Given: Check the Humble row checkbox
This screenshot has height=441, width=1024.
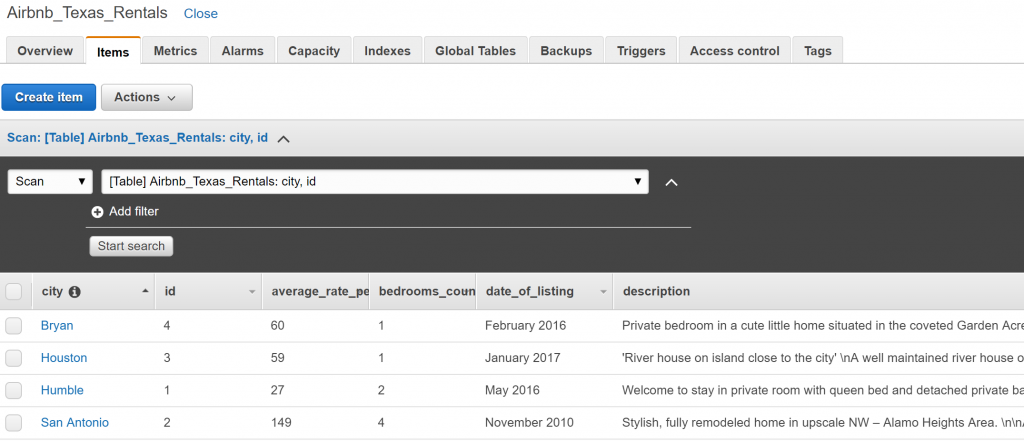Looking at the screenshot, I should coord(14,390).
